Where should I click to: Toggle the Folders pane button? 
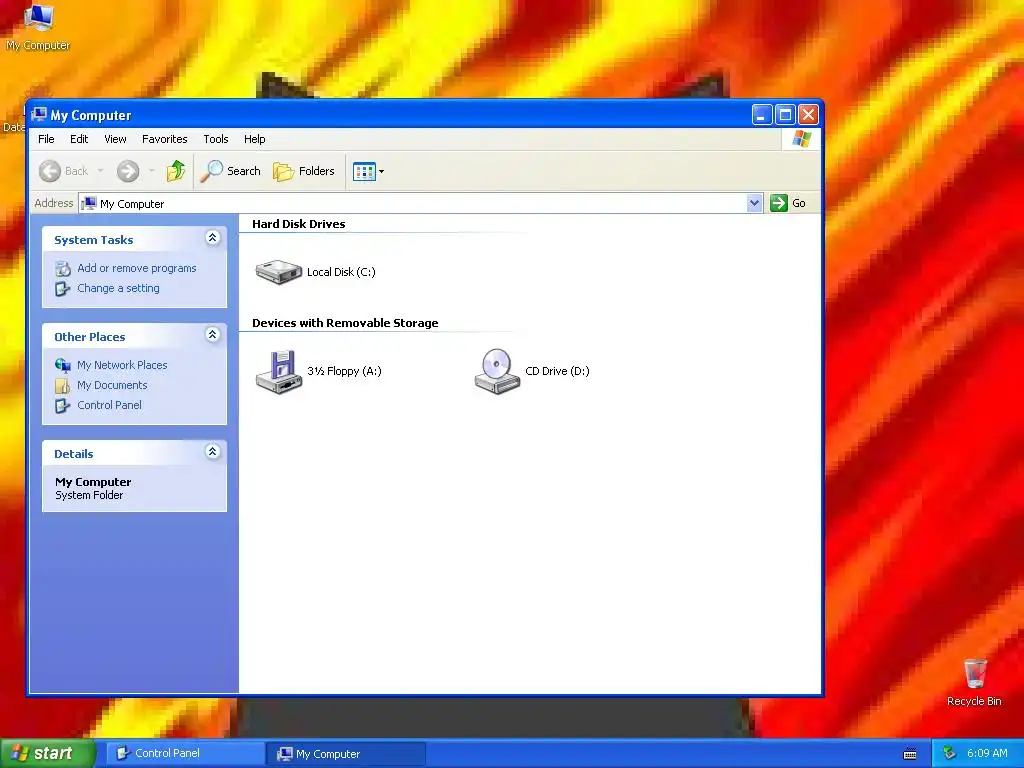tap(304, 171)
